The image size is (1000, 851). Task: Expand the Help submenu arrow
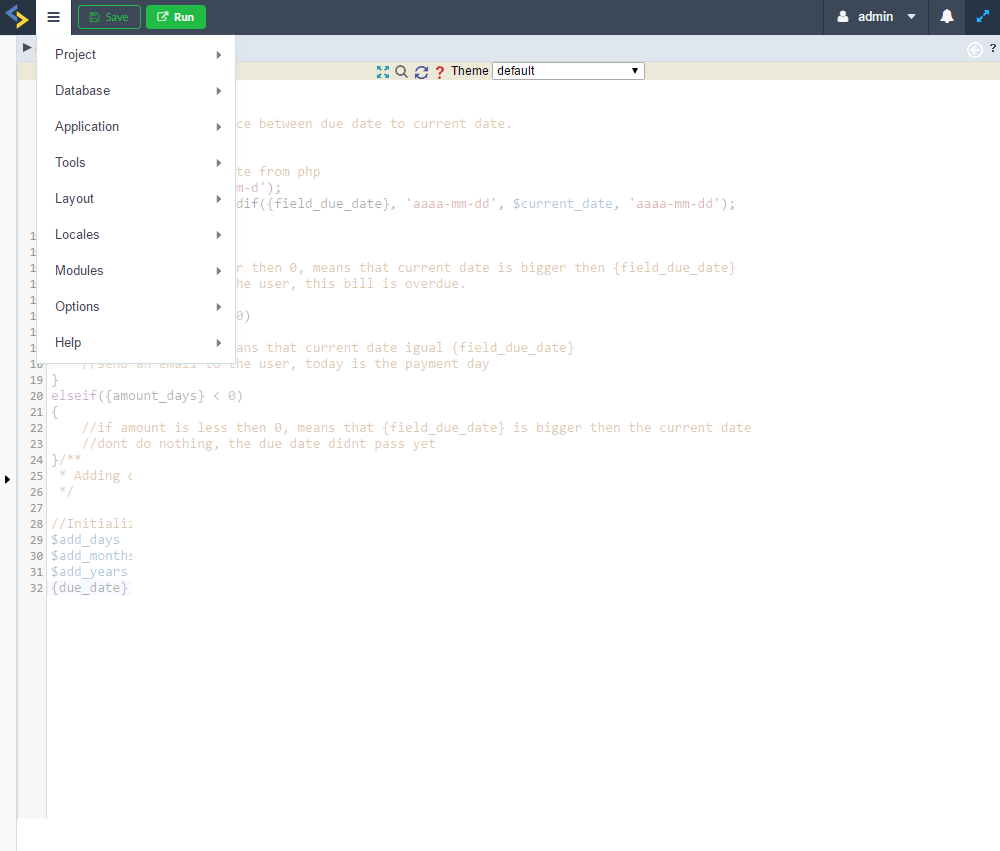pos(219,343)
